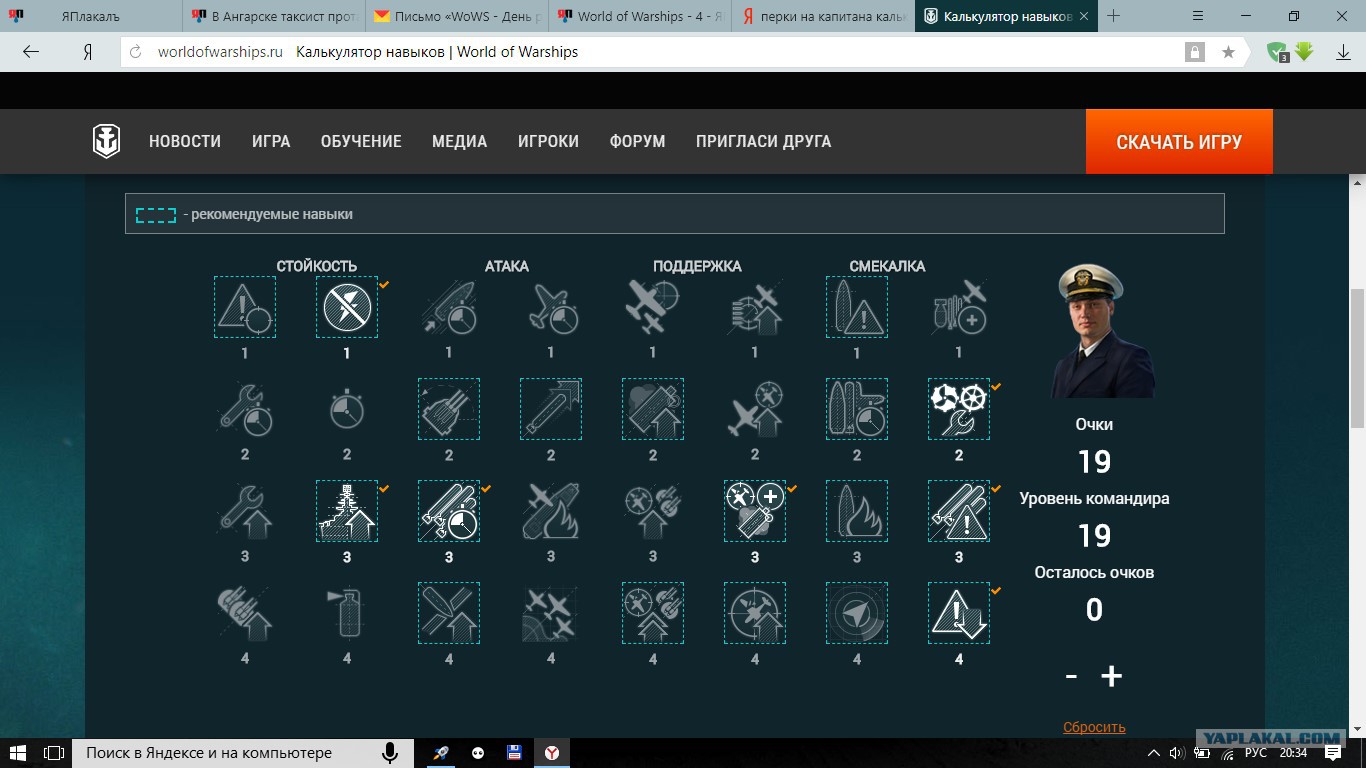Select the fire extinguisher tier 4 skill
This screenshot has width=1366, height=768.
point(347,613)
